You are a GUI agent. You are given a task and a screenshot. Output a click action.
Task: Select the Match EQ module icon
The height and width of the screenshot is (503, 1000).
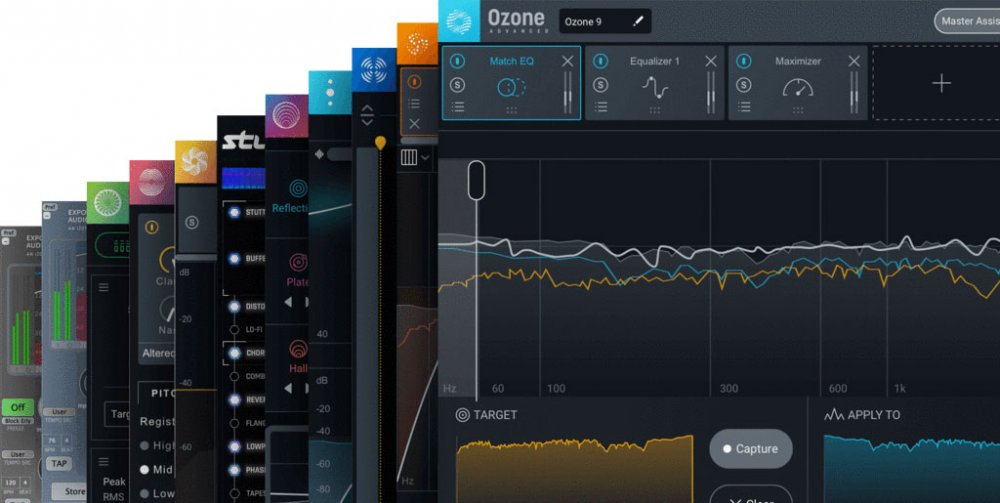[510, 87]
